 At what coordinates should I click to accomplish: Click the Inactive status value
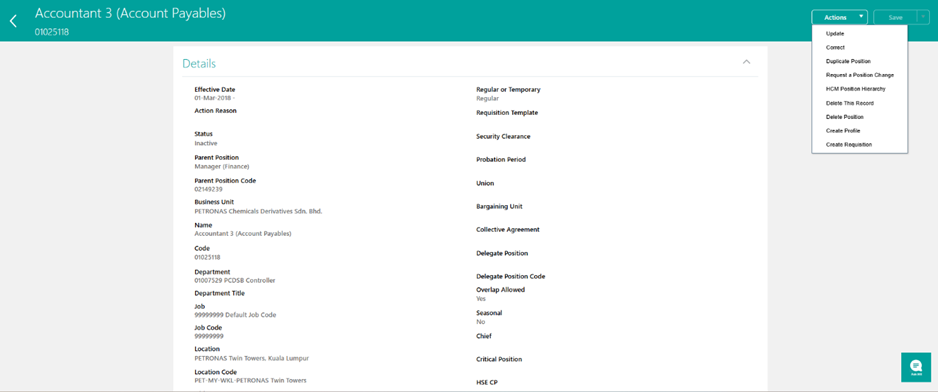pos(206,144)
